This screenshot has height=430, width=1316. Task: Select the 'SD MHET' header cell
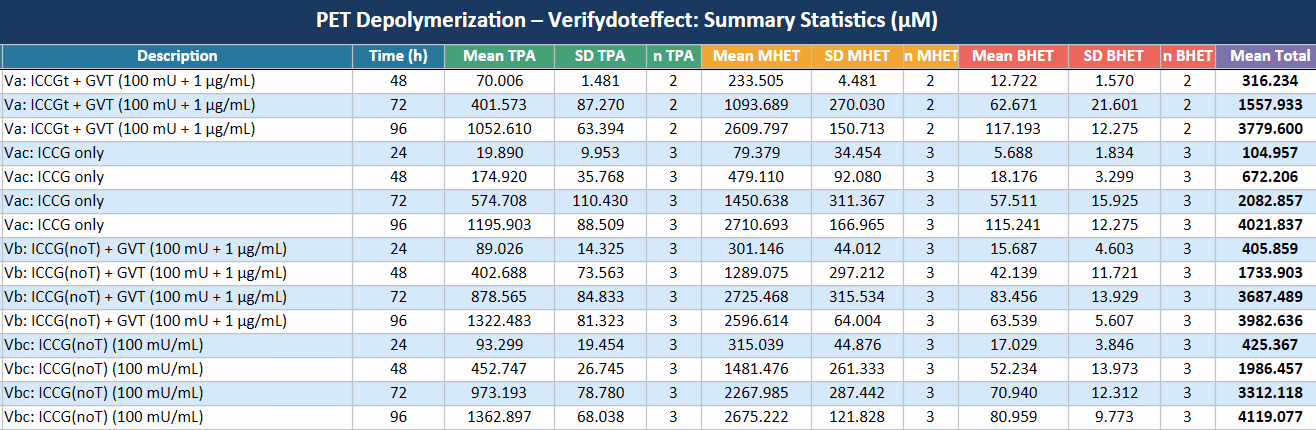[857, 56]
